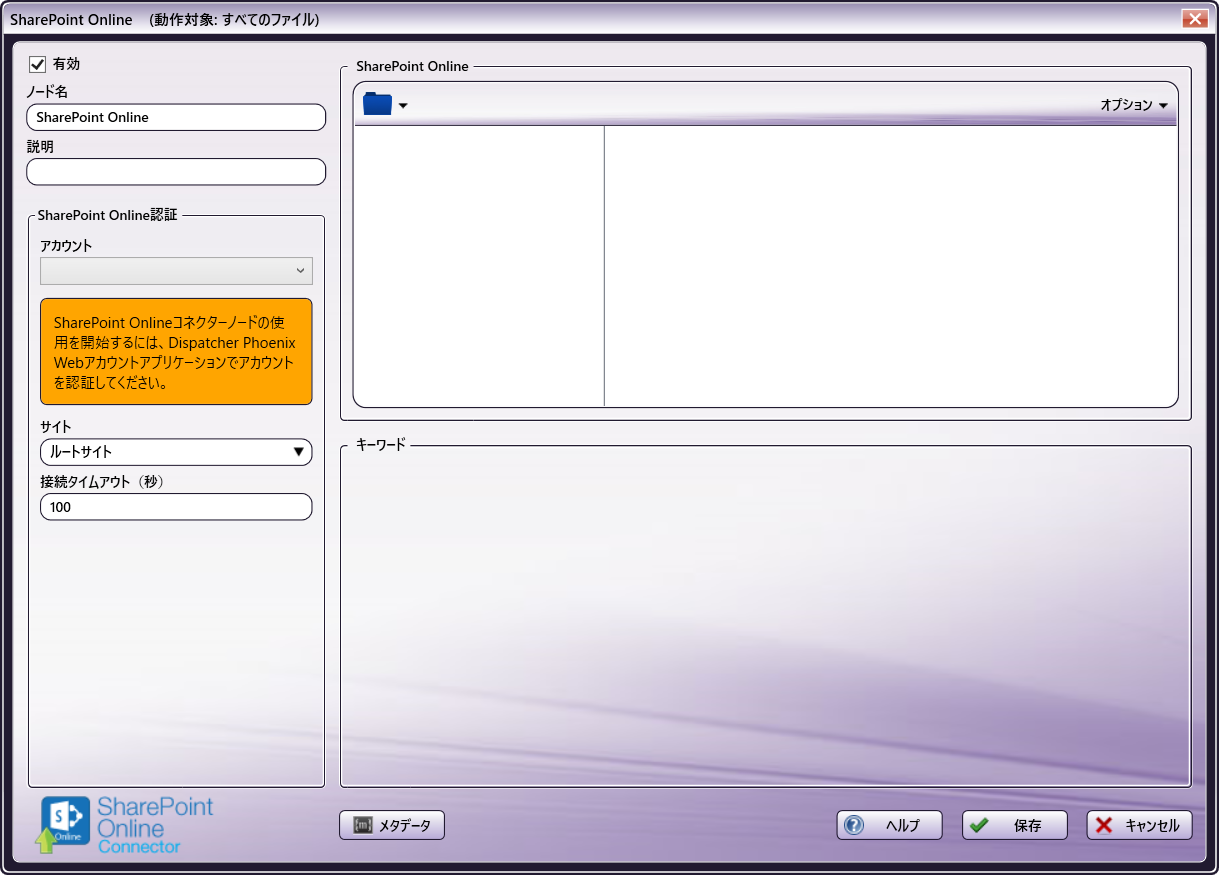
Task: Expand the folder icon dropdown arrow
Action: pyautogui.click(x=403, y=106)
